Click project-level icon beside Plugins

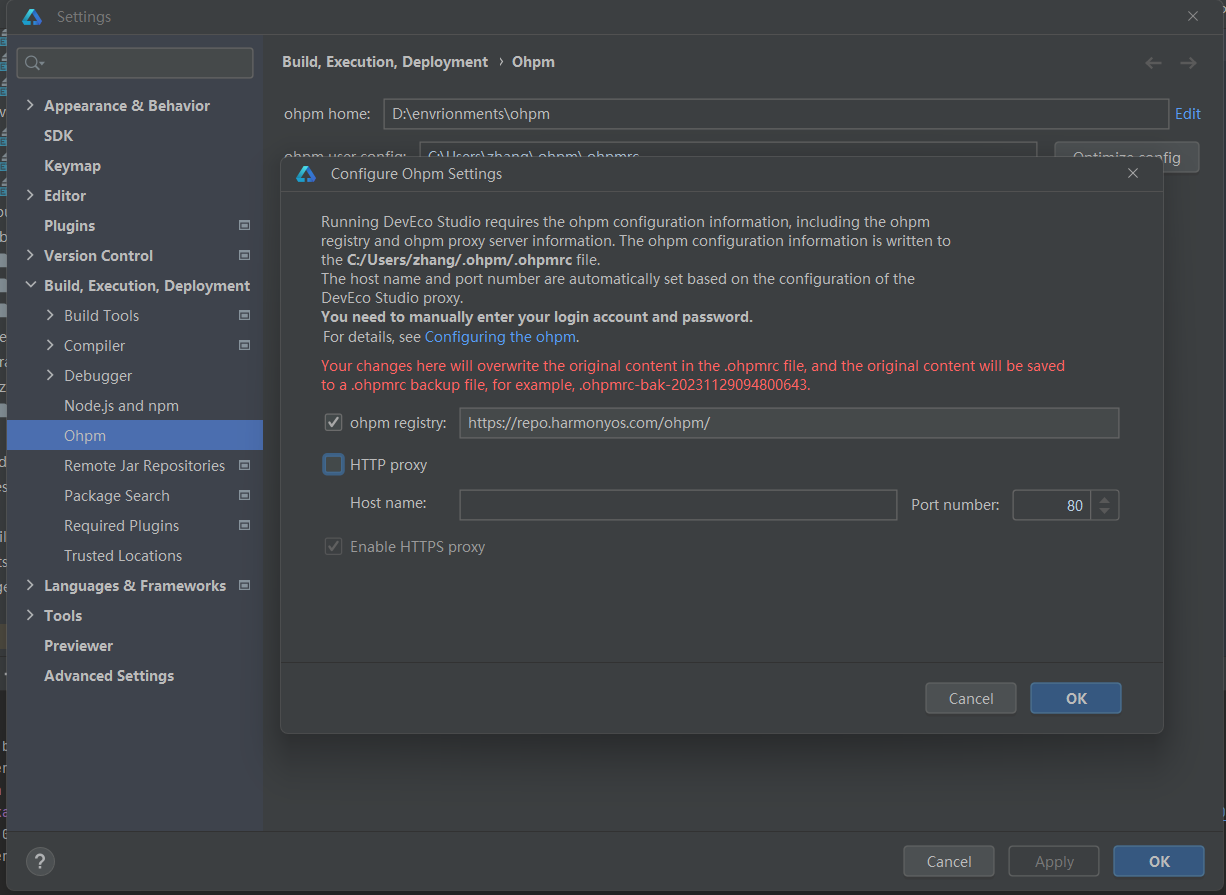click(x=245, y=225)
